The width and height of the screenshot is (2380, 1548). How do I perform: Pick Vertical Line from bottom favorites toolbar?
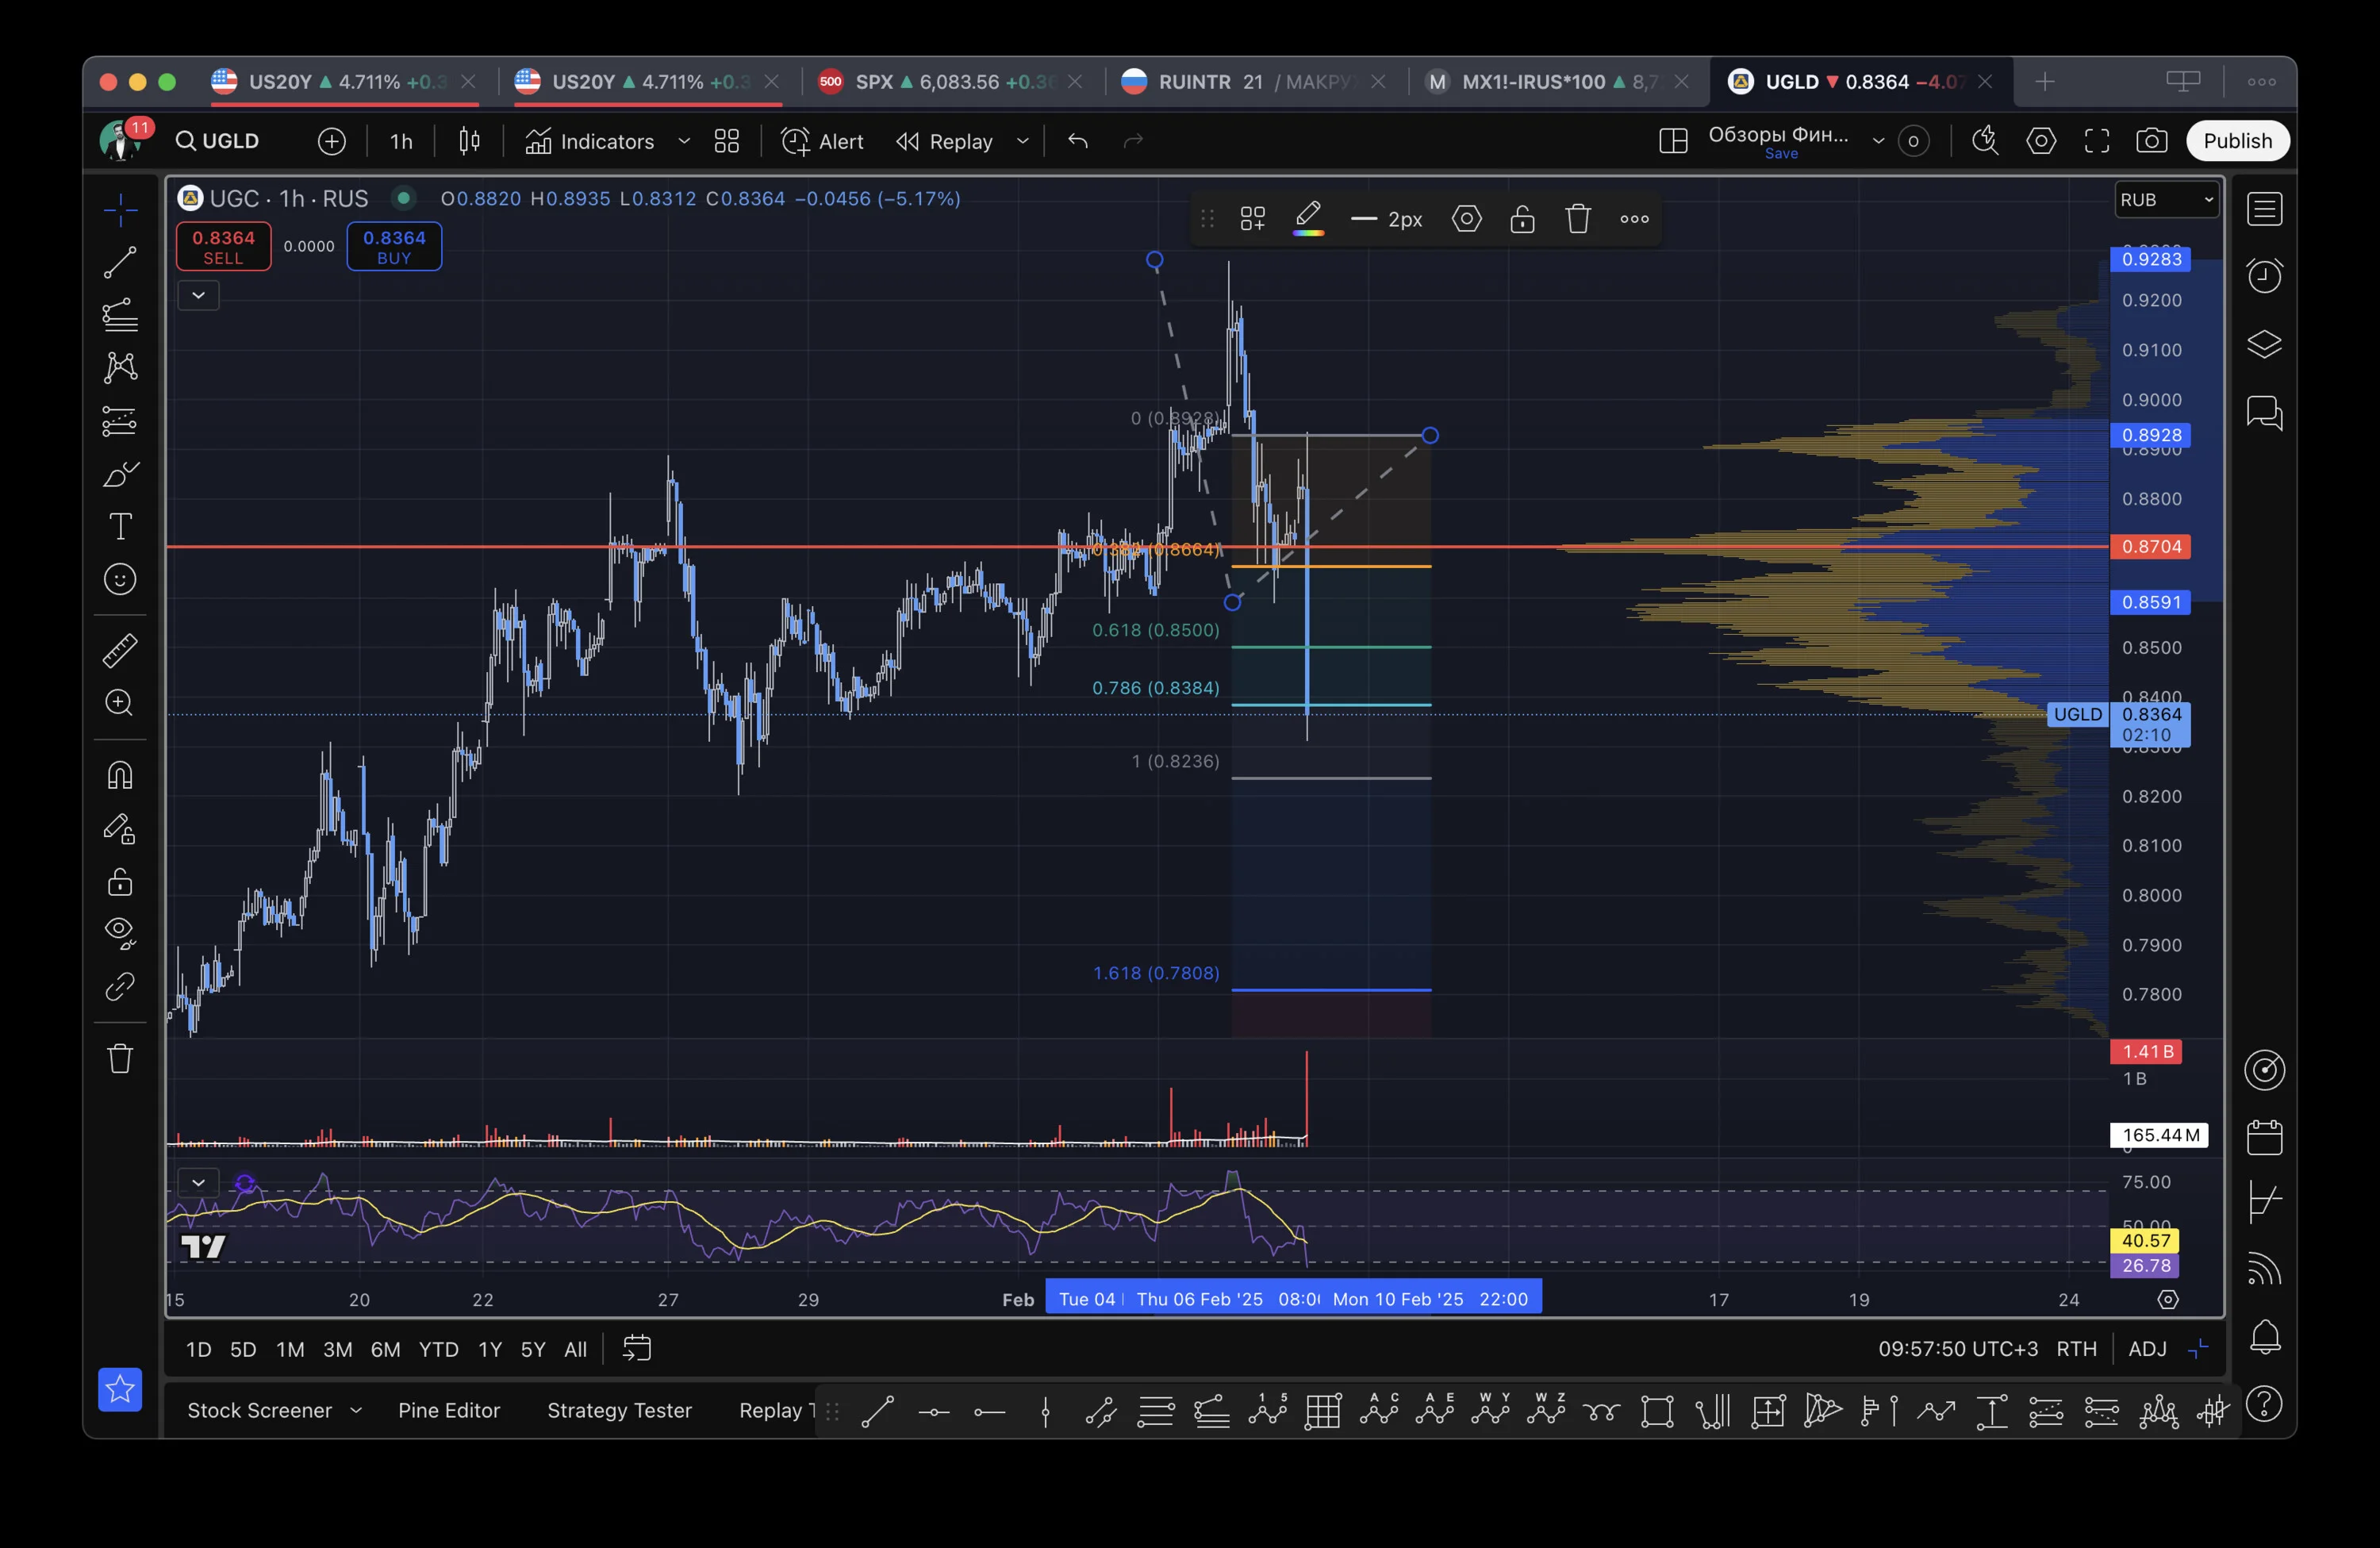click(1045, 1412)
